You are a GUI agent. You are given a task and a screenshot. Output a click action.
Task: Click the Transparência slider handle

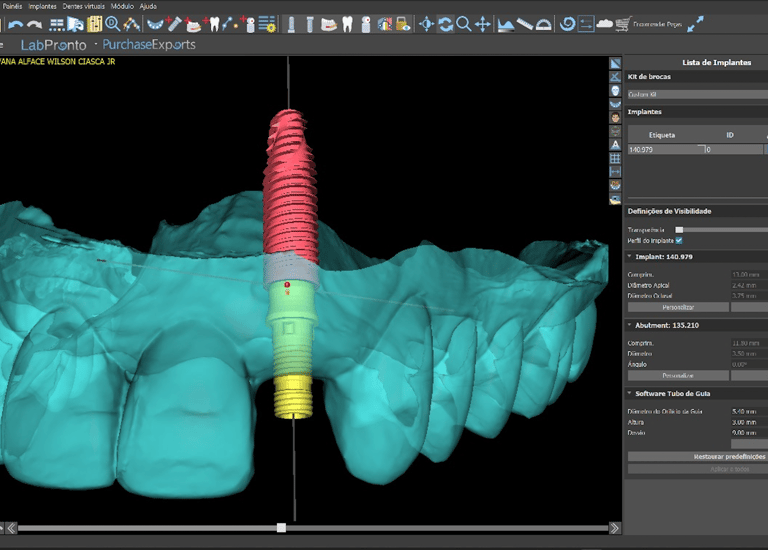pyautogui.click(x=679, y=229)
